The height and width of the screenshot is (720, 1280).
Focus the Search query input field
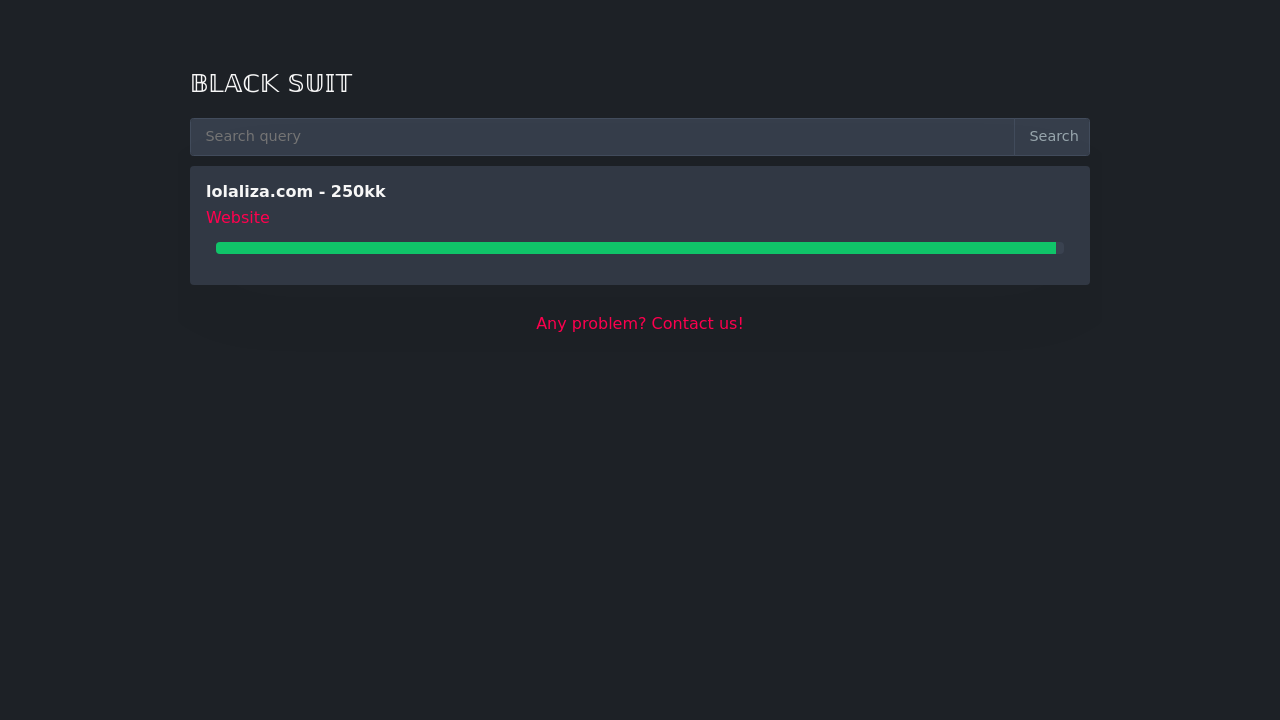602,137
